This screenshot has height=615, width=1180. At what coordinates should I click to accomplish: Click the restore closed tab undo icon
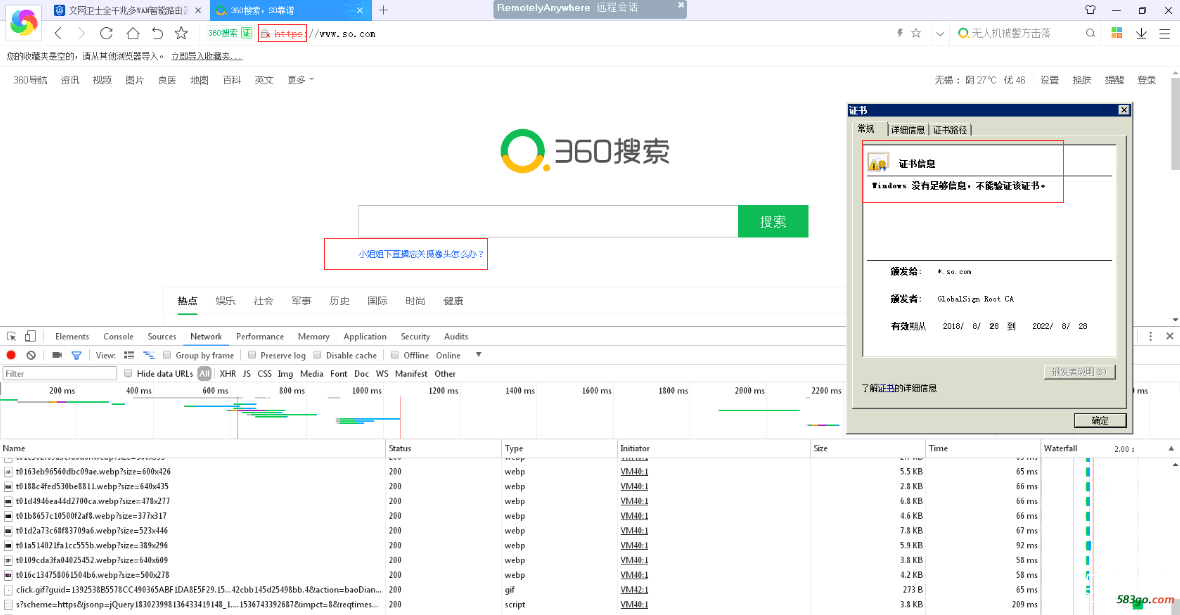click(x=157, y=33)
